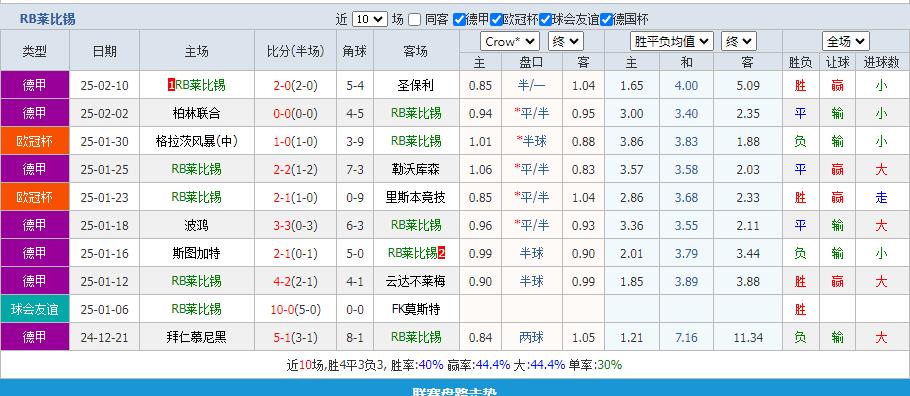Open the FK莫斯特 team link
The height and width of the screenshot is (396, 910).
pyautogui.click(x=416, y=309)
